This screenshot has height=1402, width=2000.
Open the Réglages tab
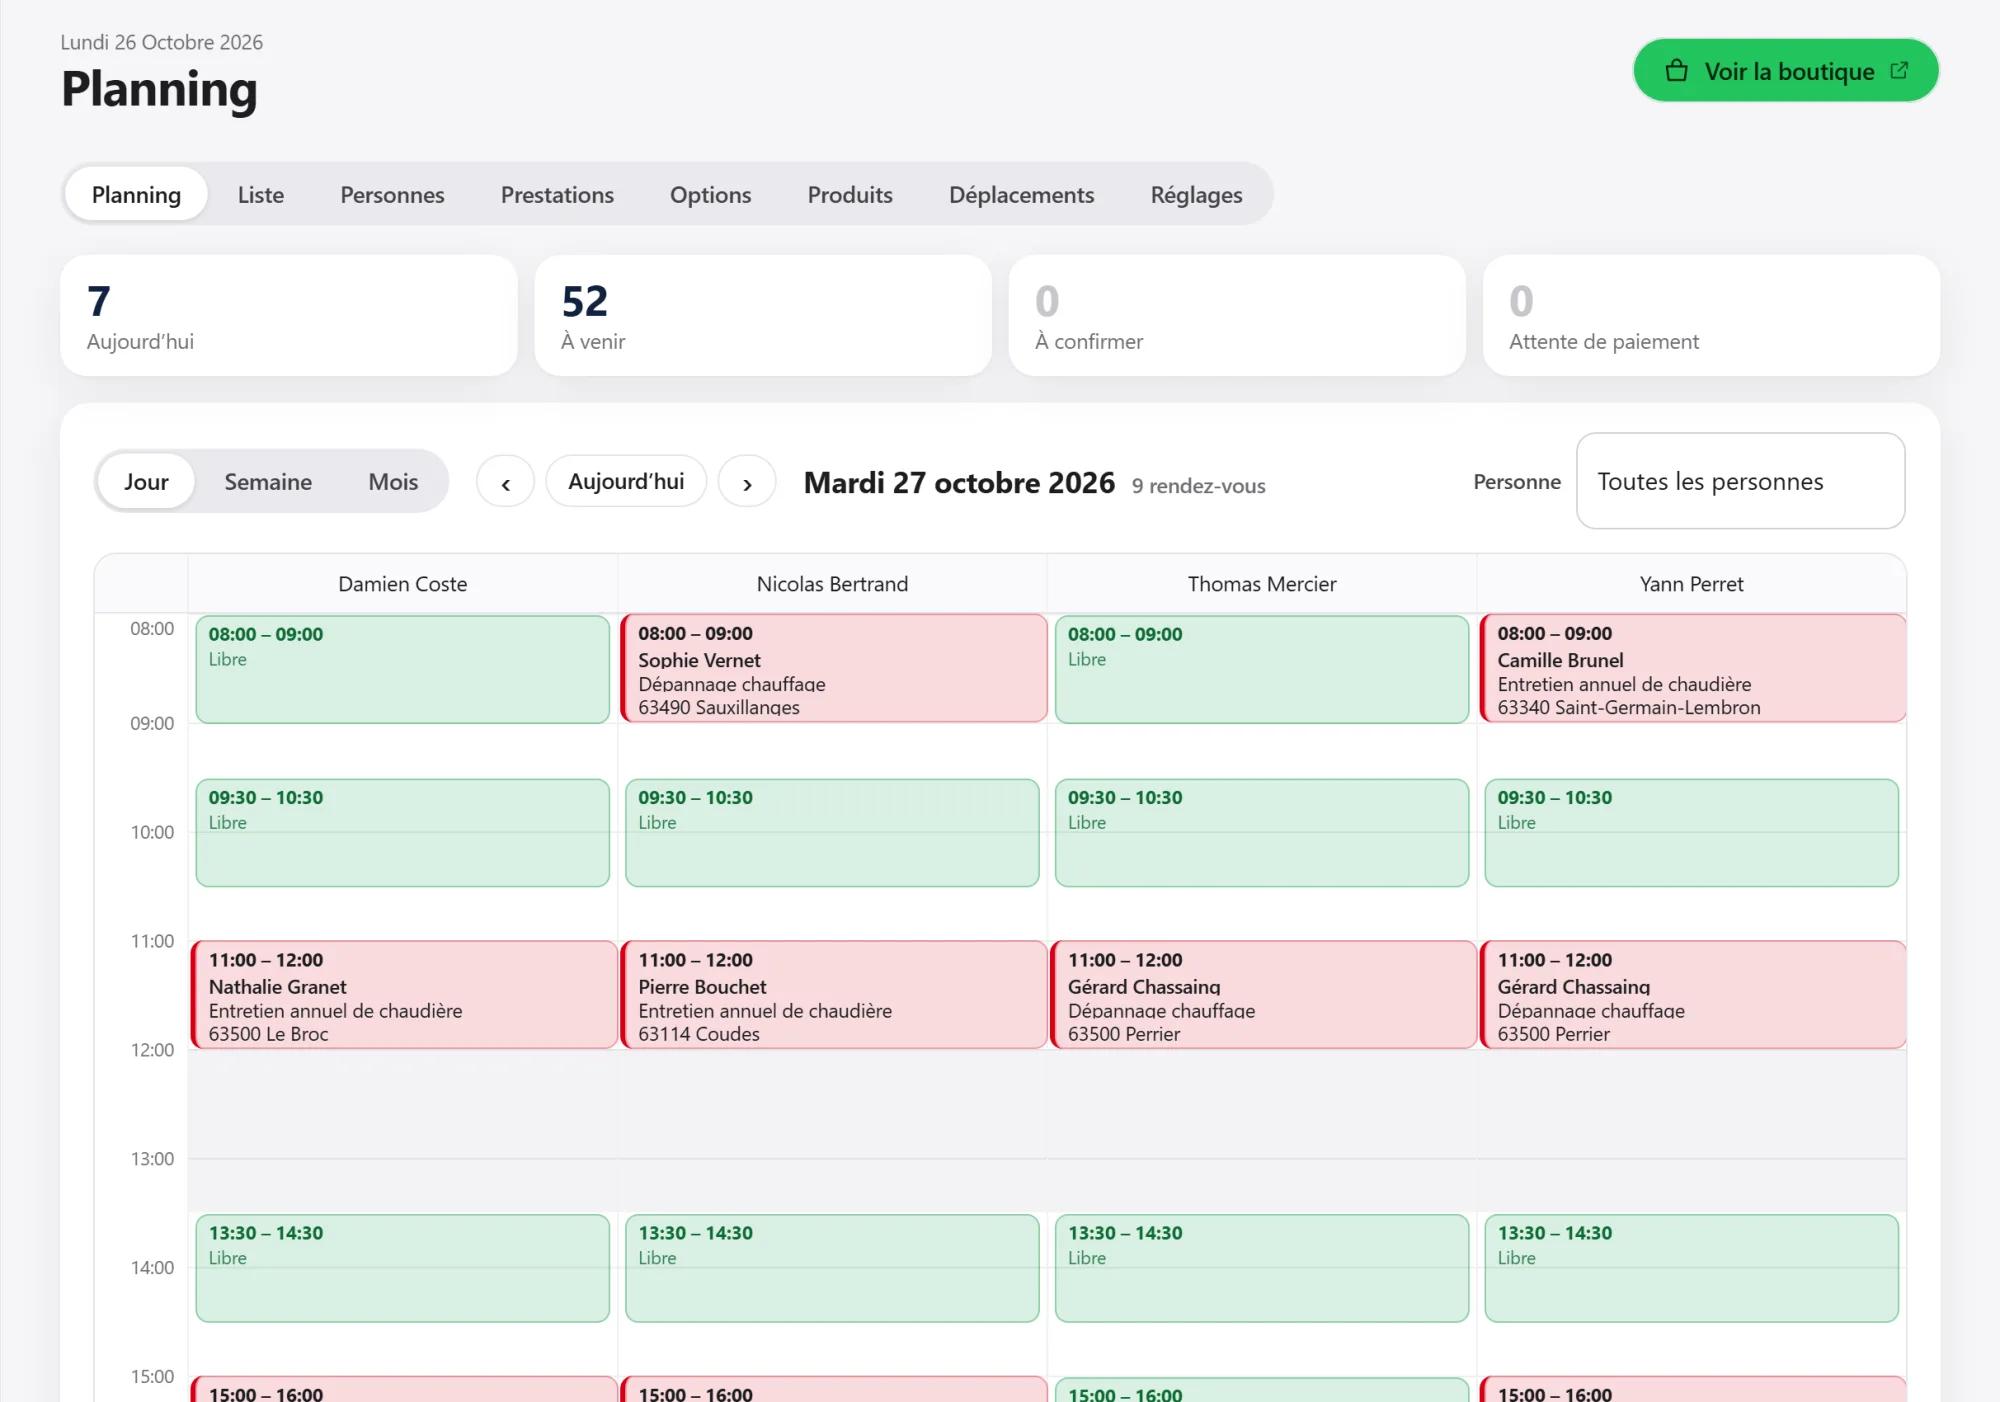pyautogui.click(x=1196, y=194)
